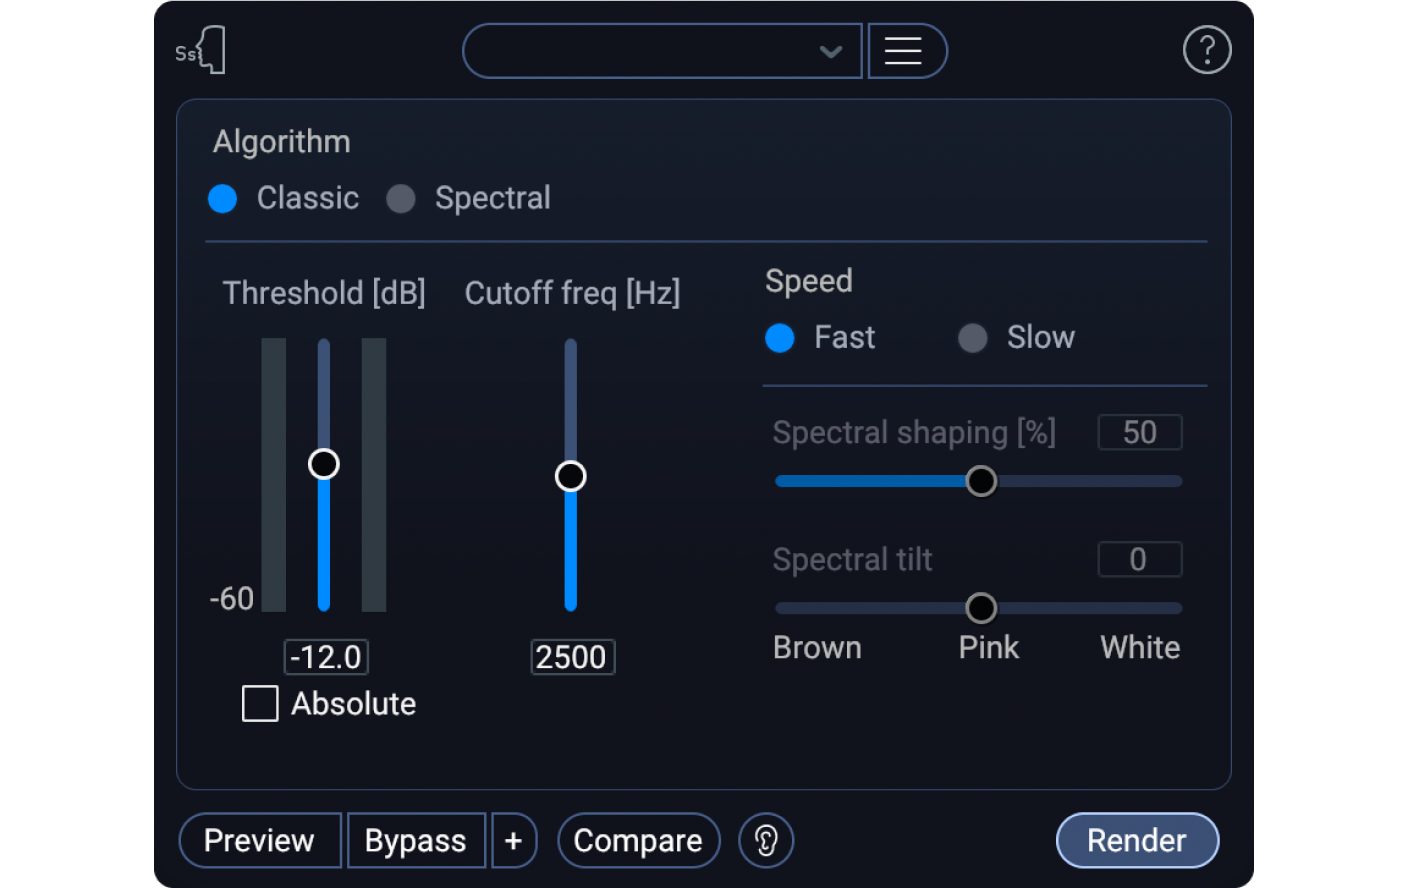Open the preset hamburger menu
Image resolution: width=1408 pixels, height=888 pixels.
tap(904, 51)
